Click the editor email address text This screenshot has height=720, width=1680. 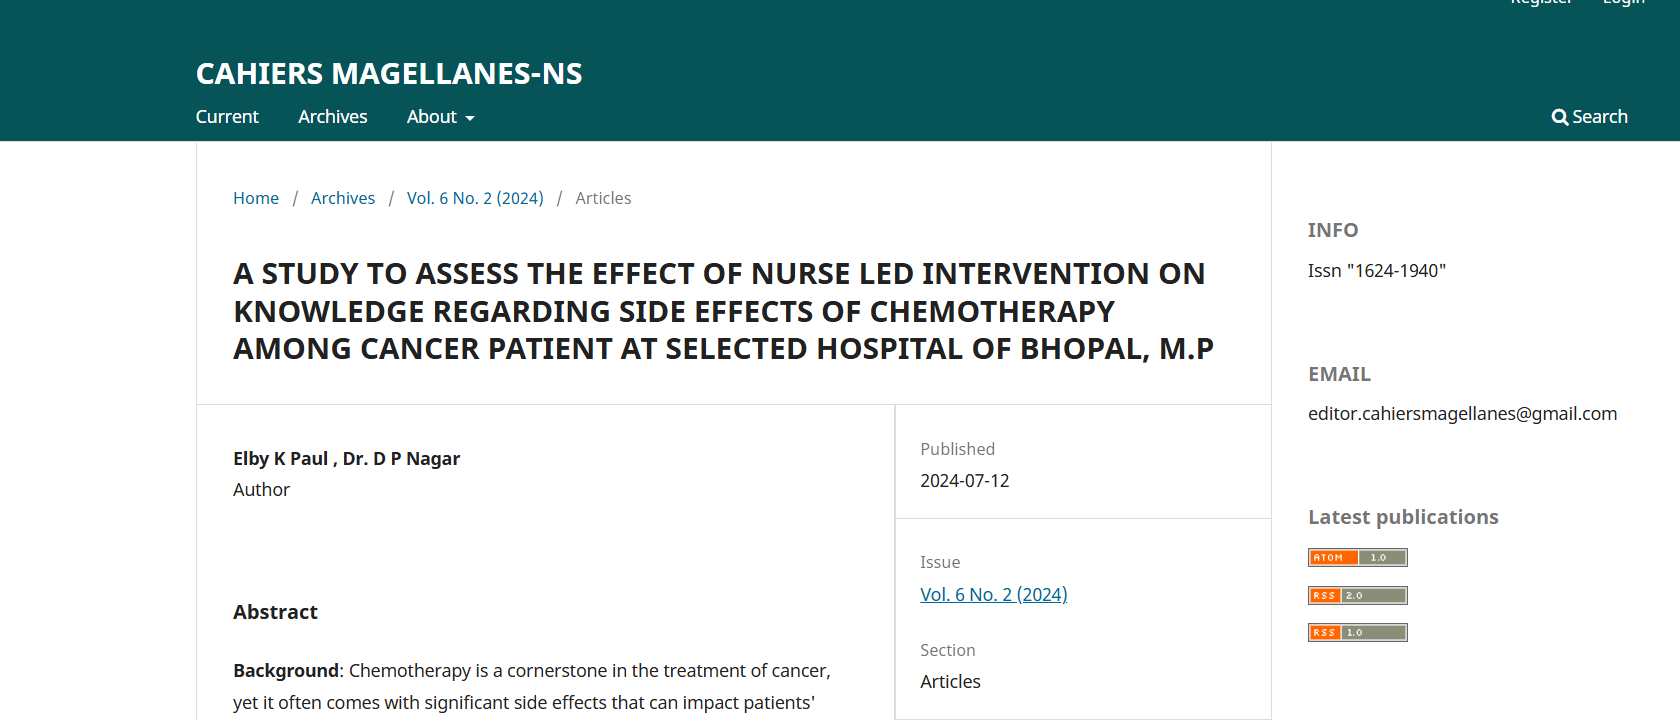coord(1462,413)
